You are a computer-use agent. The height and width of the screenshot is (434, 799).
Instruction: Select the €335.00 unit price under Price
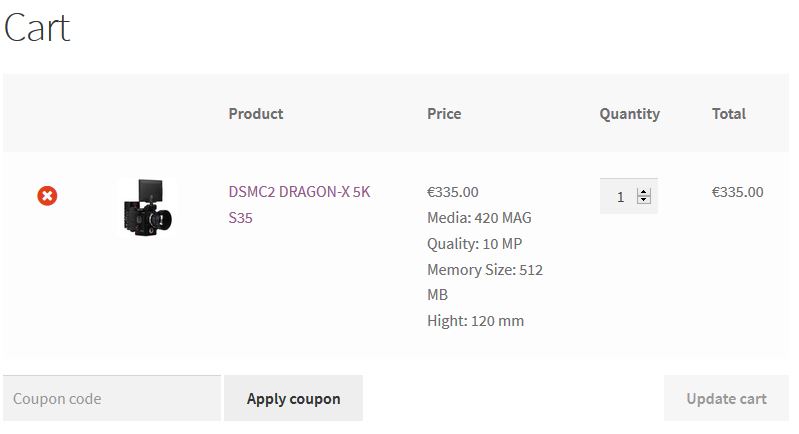tap(452, 192)
